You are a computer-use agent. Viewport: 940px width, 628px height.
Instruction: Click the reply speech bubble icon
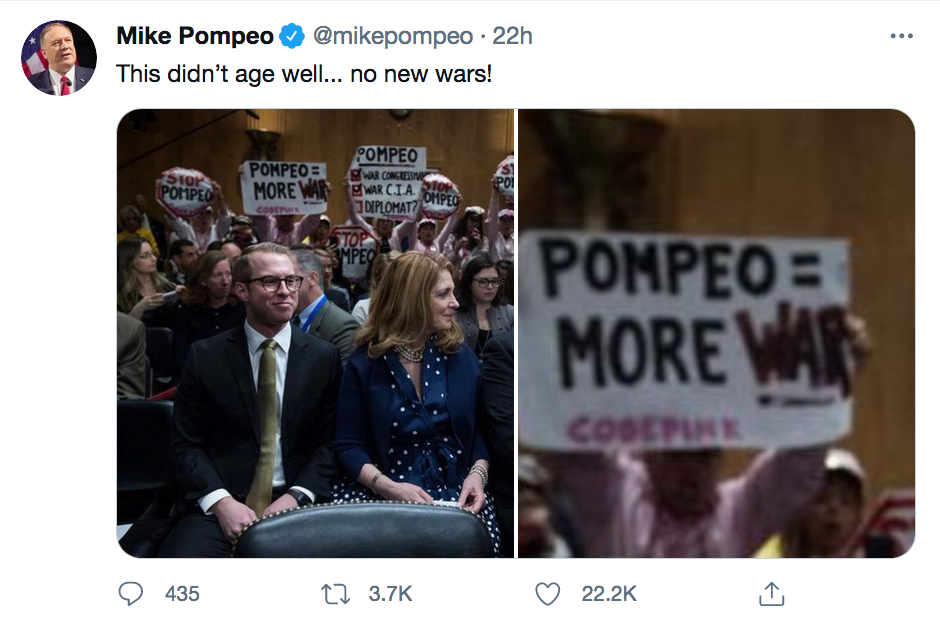tap(131, 594)
